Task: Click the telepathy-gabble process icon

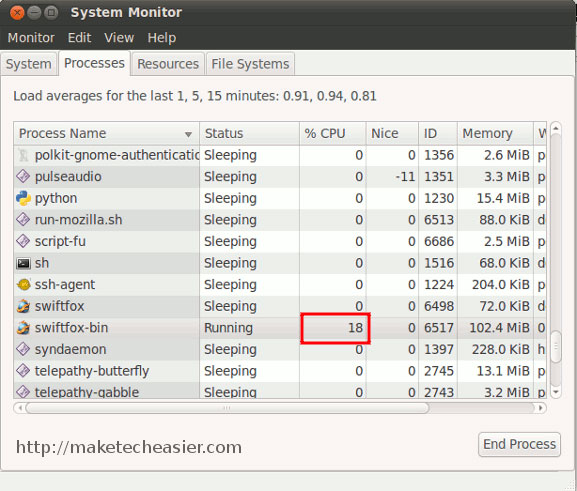Action: click(x=23, y=392)
